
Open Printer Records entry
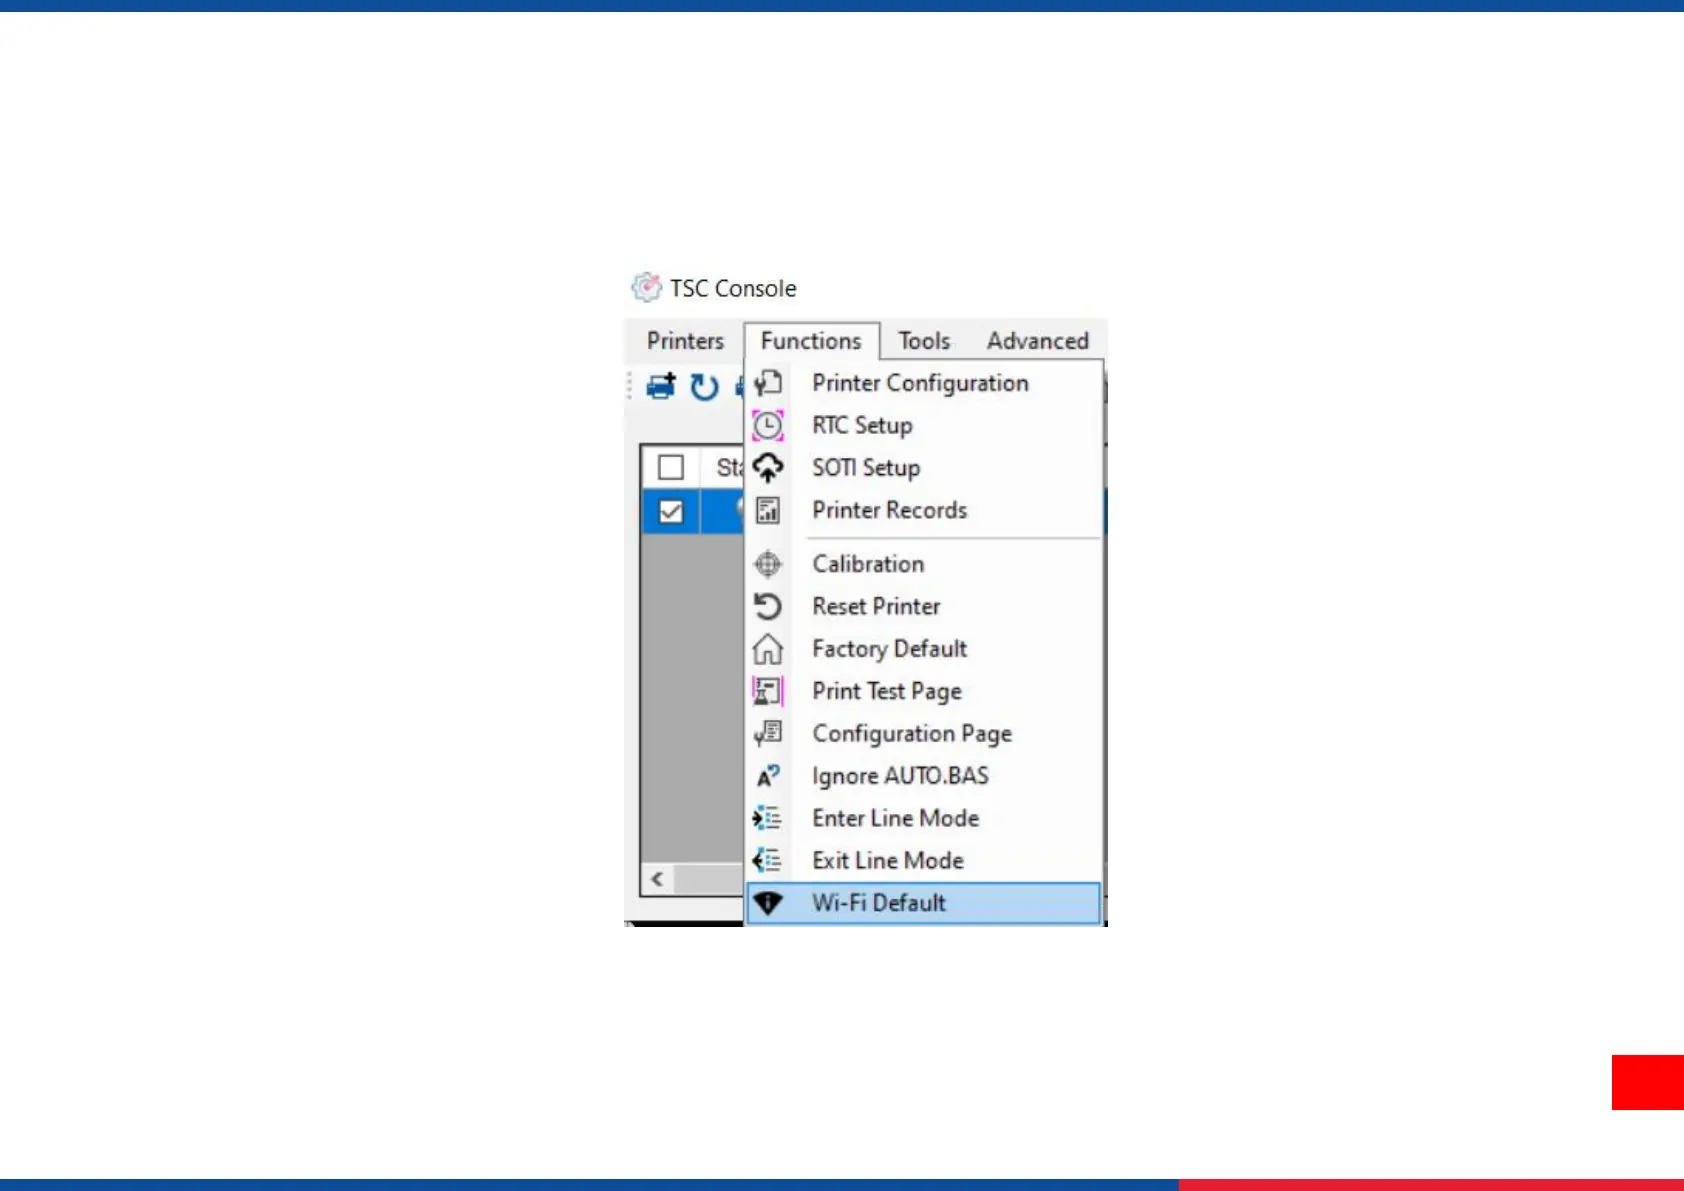click(924, 510)
